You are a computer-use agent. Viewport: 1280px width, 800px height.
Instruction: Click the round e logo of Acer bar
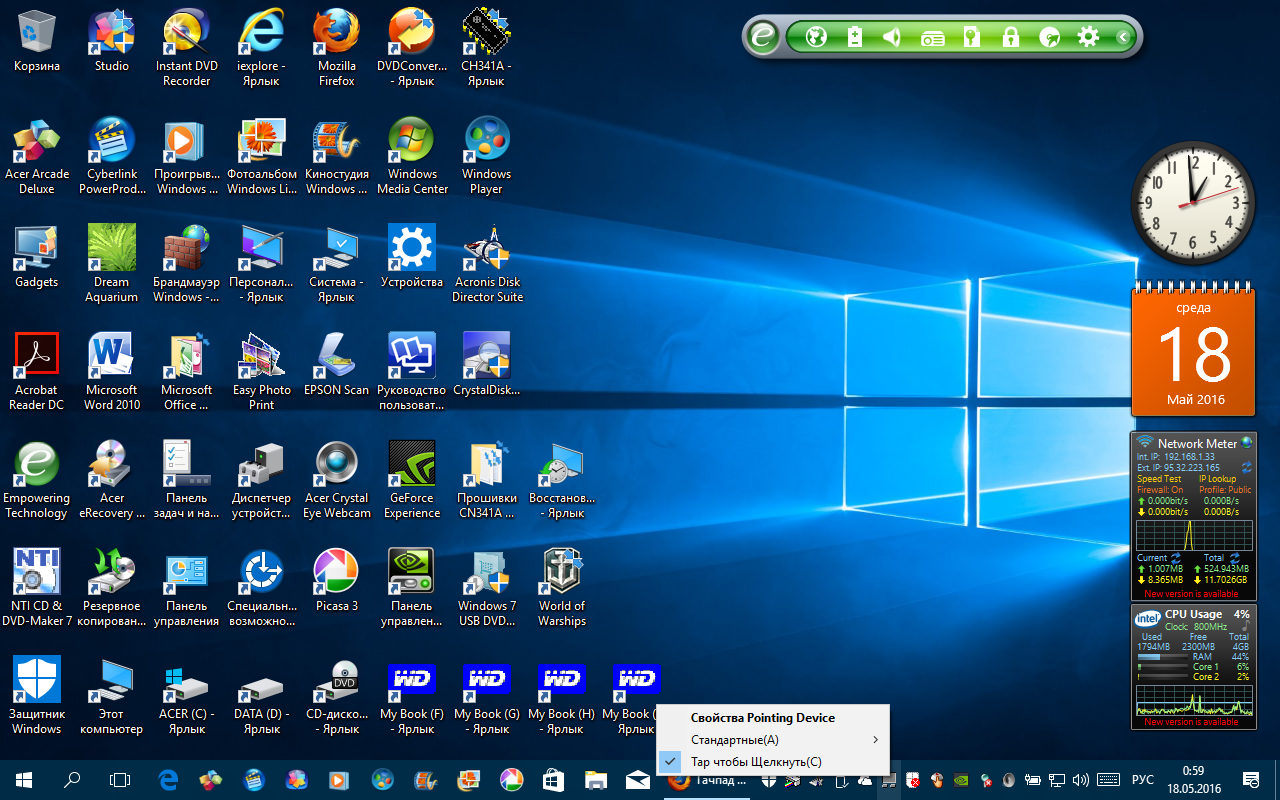click(762, 37)
